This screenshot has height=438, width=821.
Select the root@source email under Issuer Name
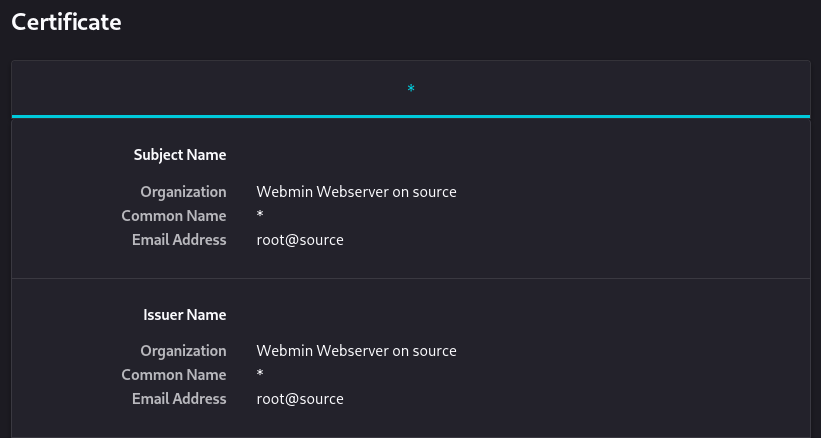(300, 399)
